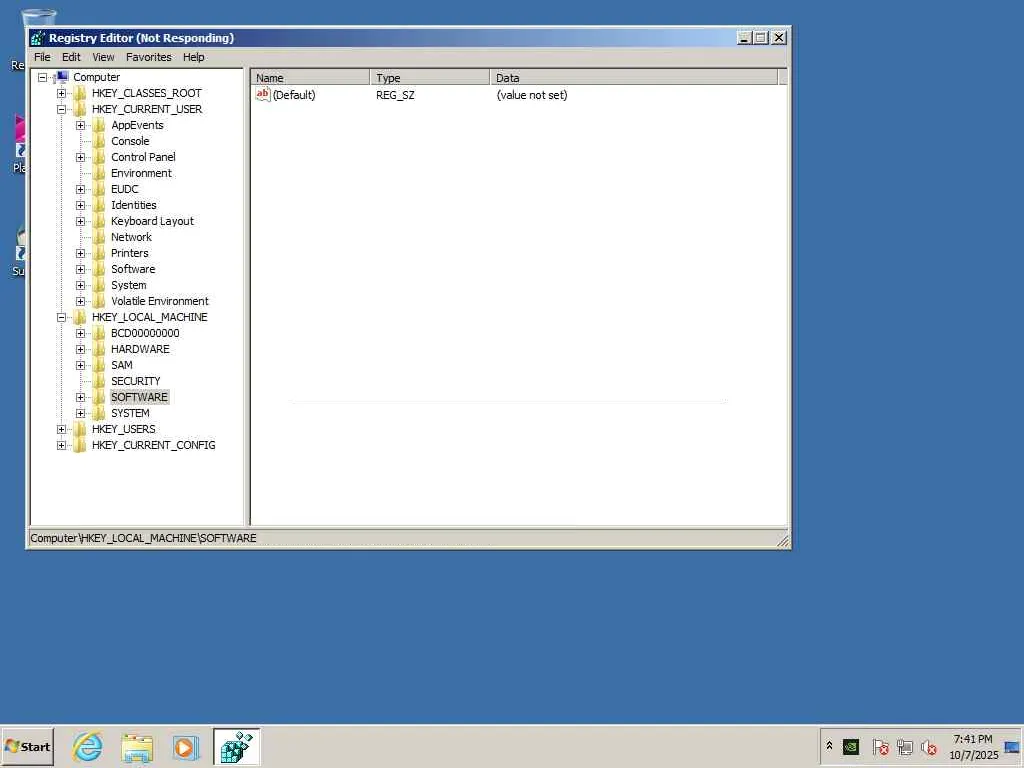Click the status bar registry path

[x=143, y=538]
